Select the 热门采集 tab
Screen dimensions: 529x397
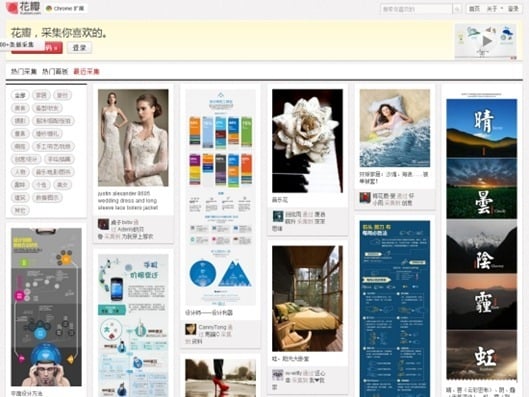coord(24,72)
